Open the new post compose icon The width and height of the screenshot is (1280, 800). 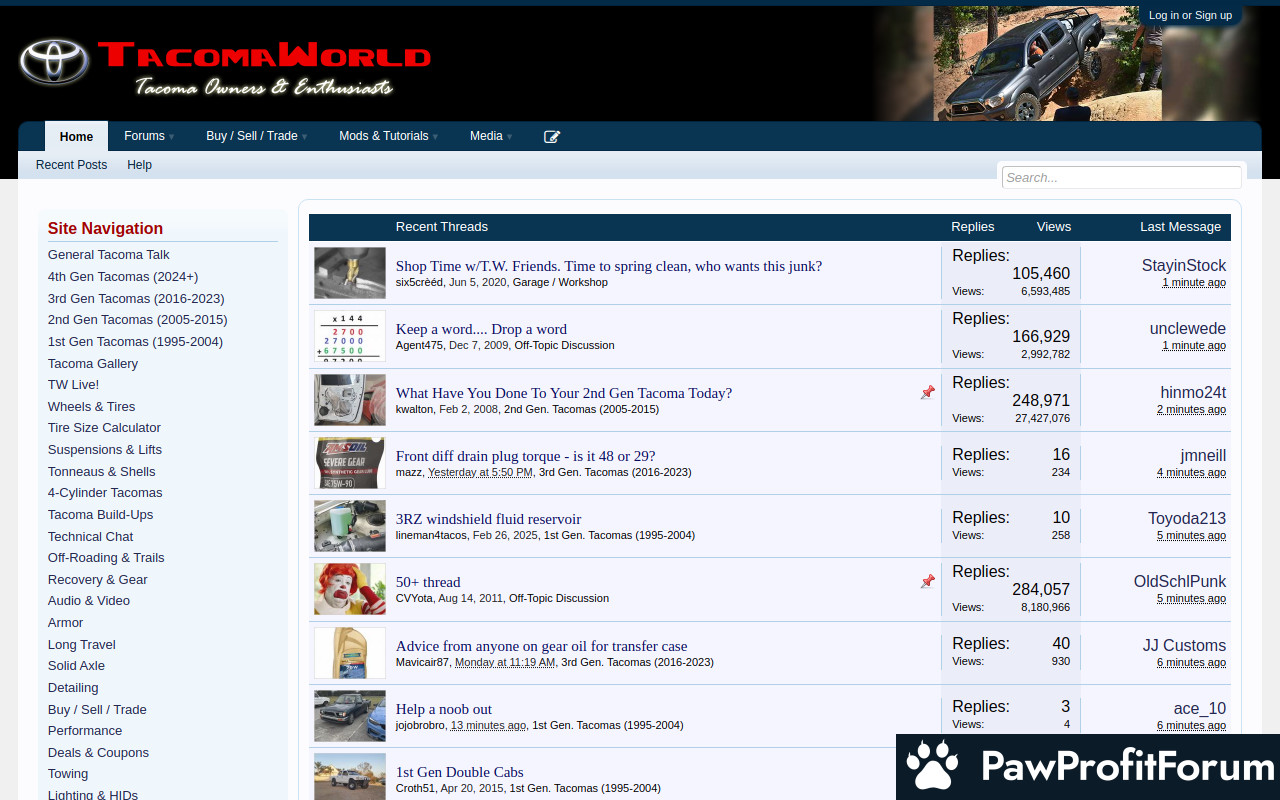point(552,137)
